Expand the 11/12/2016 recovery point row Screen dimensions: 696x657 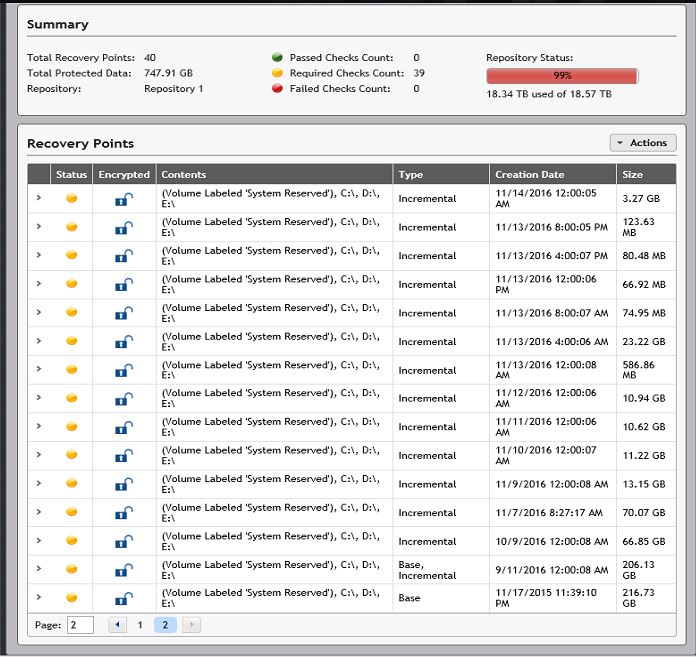[39, 398]
